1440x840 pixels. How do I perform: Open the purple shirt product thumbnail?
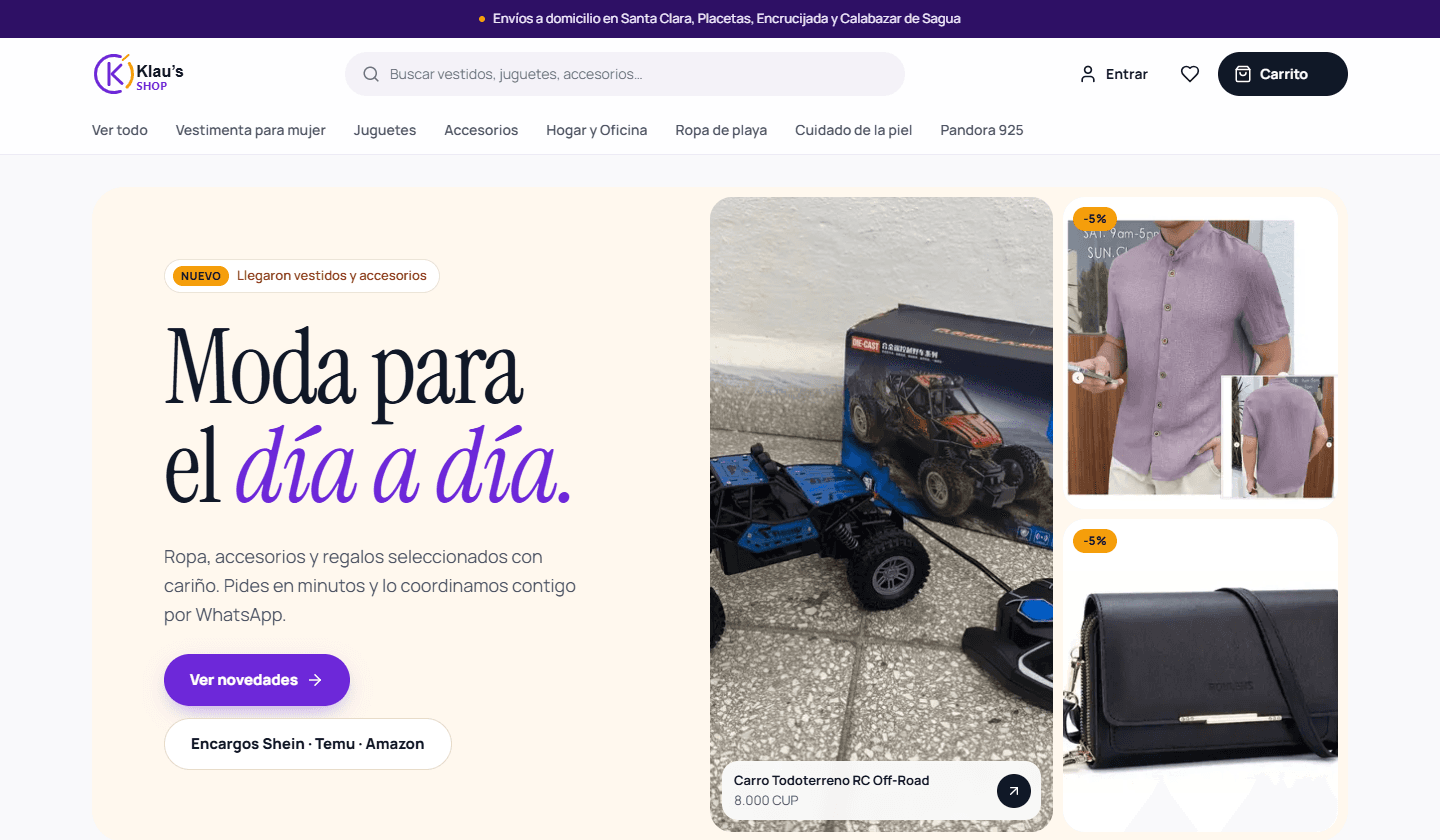point(1200,353)
